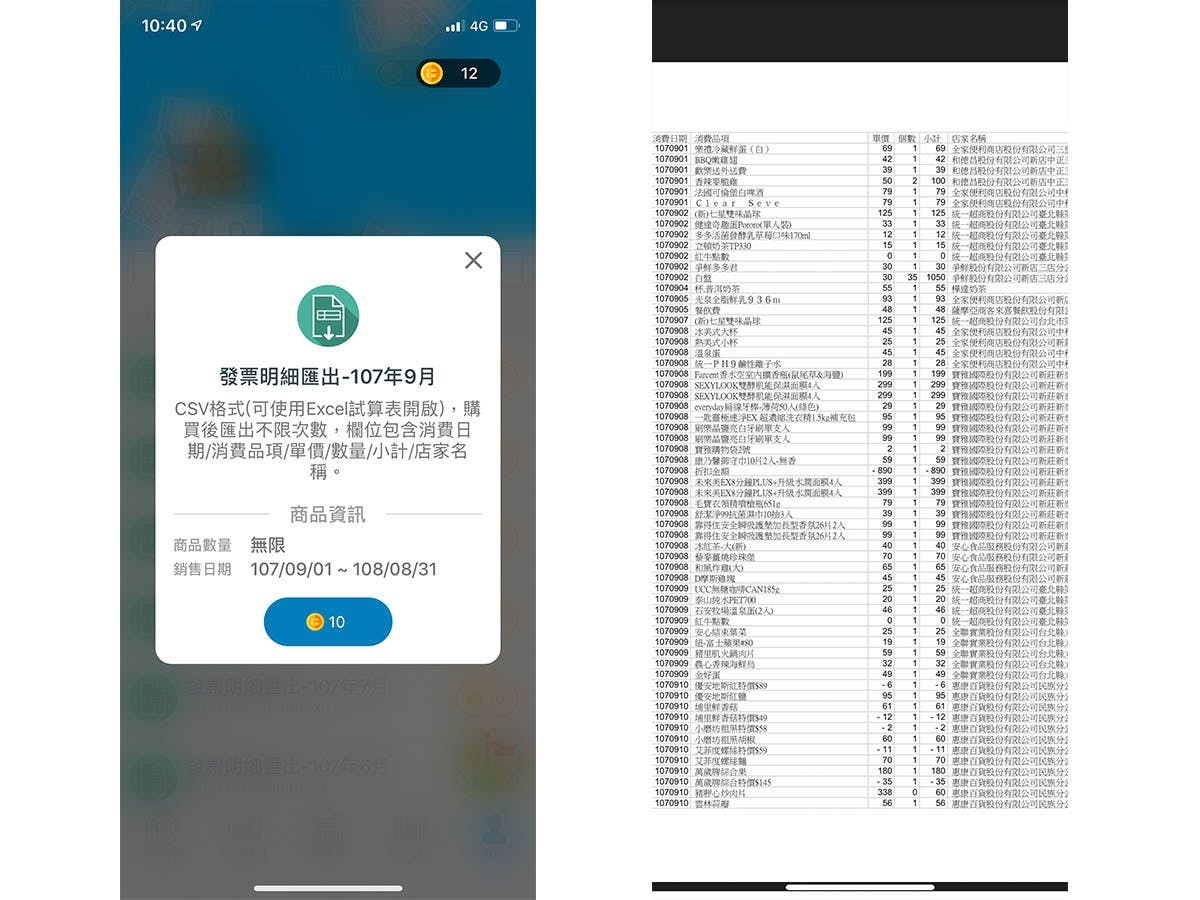Open the blurred 發票明細匯出-107年7月 item behind the dialog

tap(288, 688)
